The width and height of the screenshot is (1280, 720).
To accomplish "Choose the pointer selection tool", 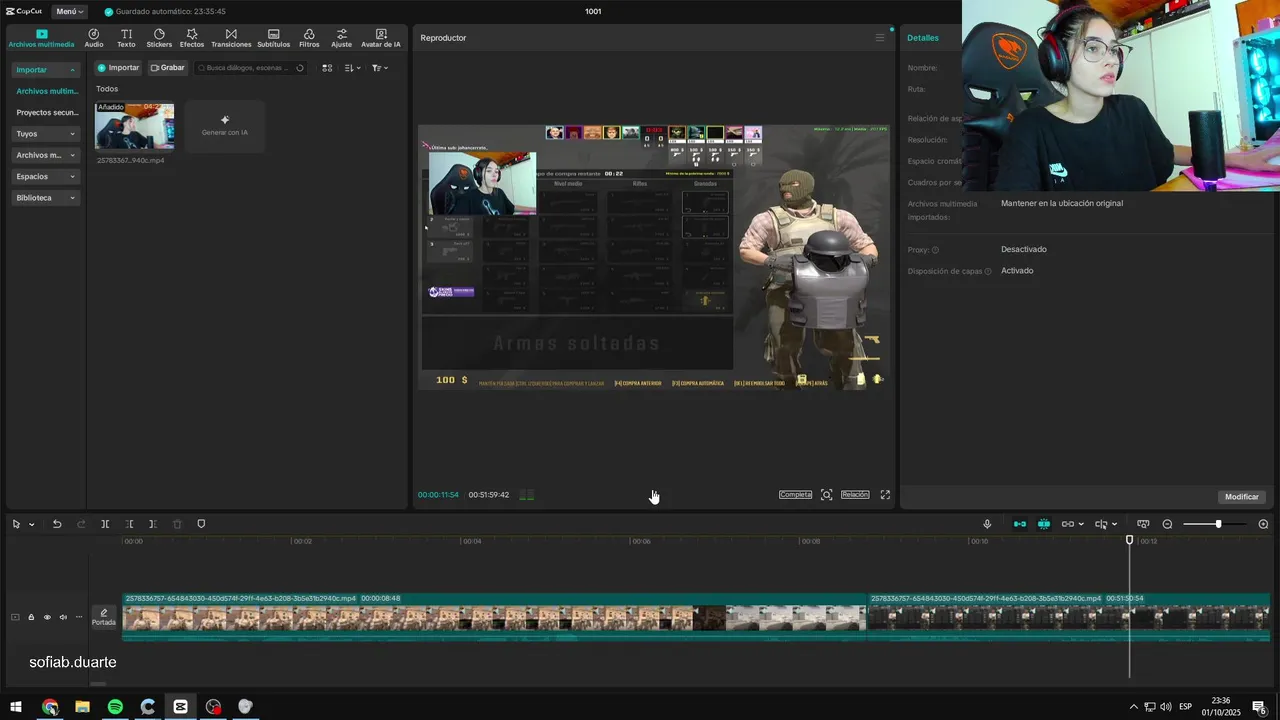I will click(x=16, y=524).
